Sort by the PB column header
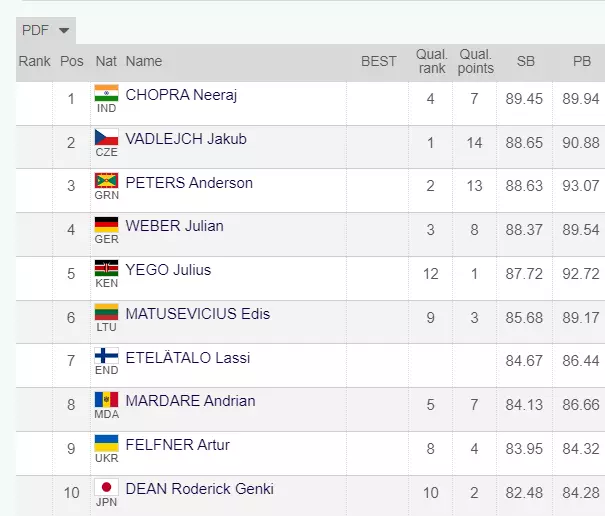 581,61
